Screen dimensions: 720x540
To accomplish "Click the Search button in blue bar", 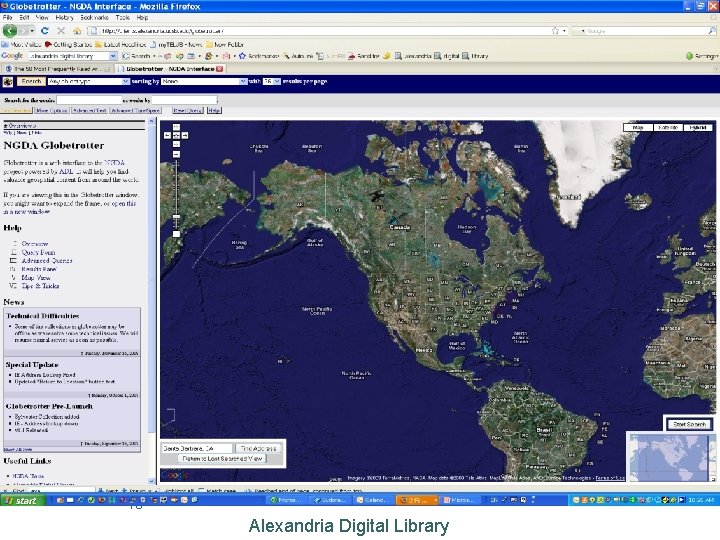I will [x=31, y=82].
